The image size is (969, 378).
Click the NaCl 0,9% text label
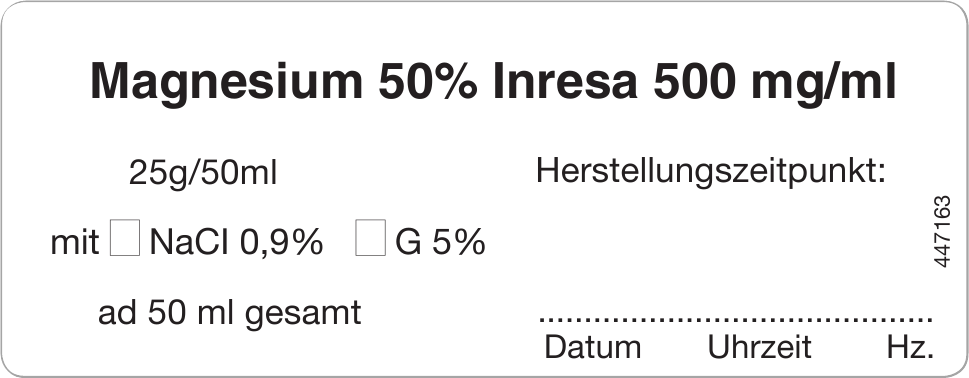tap(236, 242)
